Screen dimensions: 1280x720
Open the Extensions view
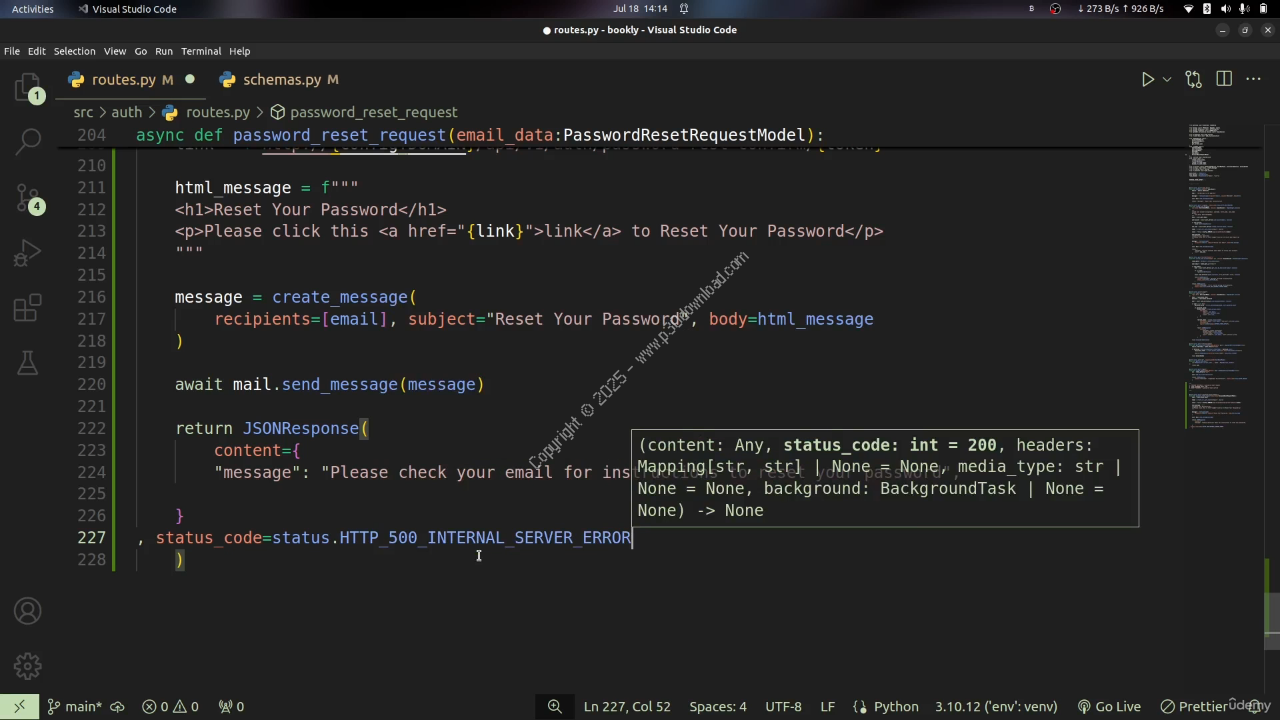pyautogui.click(x=28, y=308)
